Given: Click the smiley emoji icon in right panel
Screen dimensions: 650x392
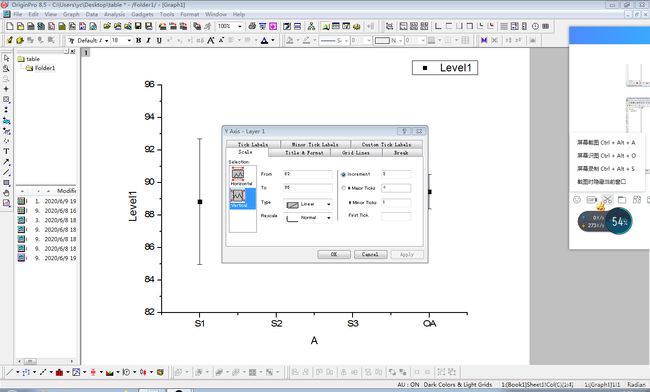Looking at the screenshot, I should (577, 200).
